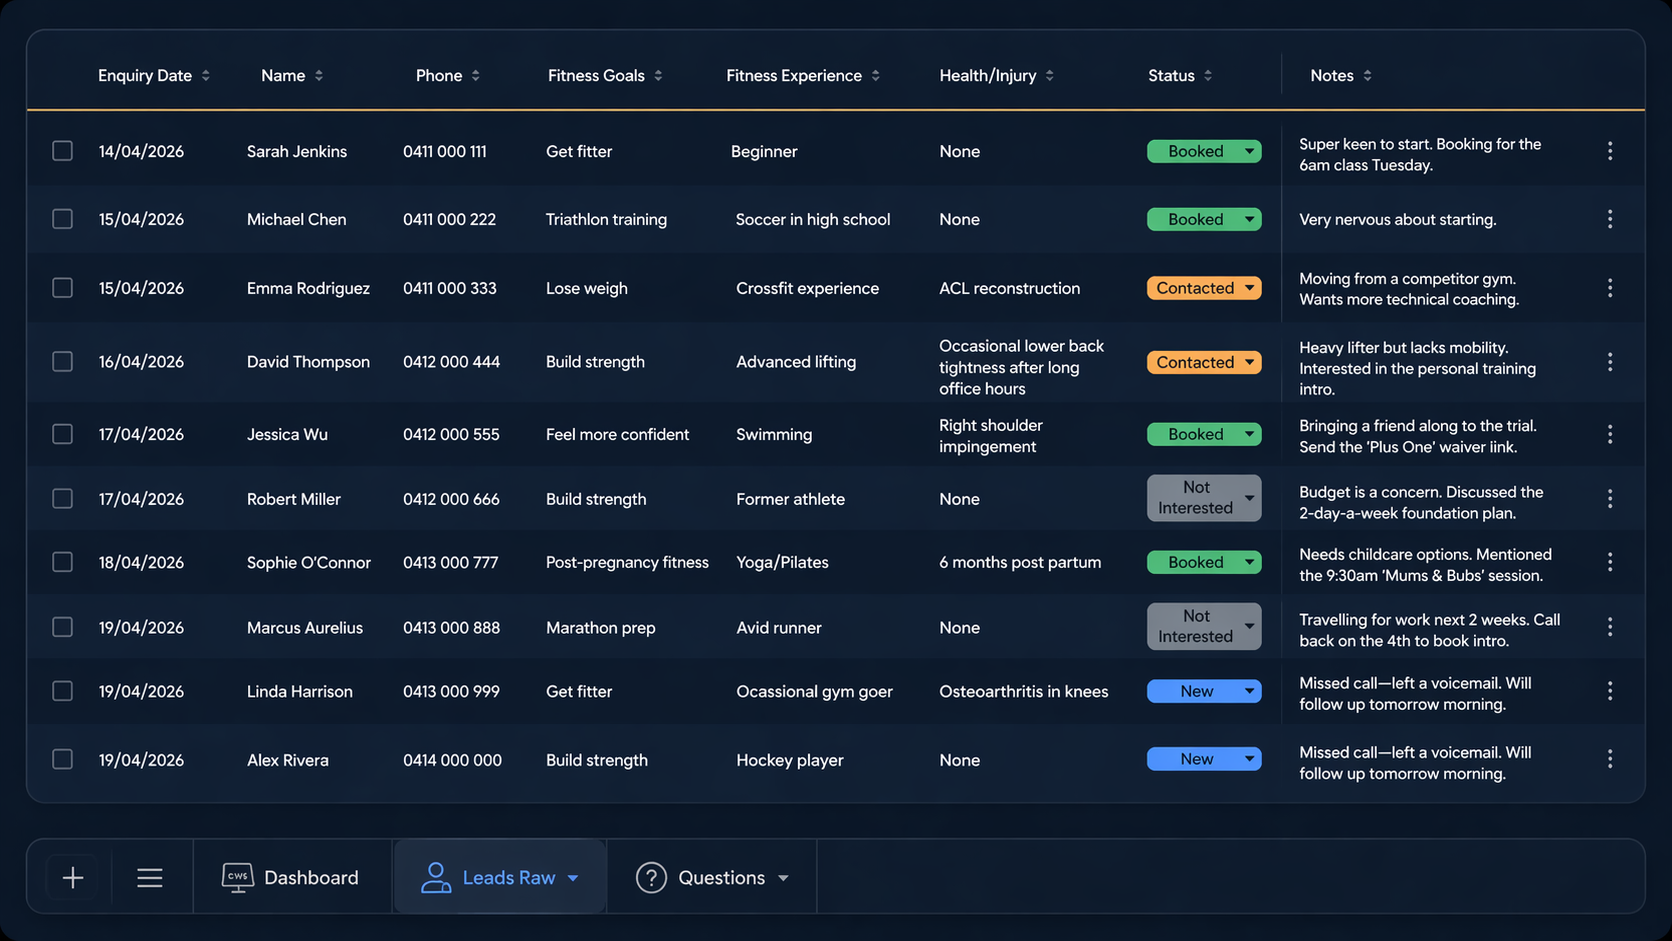1672x941 pixels.
Task: Open row menu for Robert Miller
Action: tap(1609, 498)
